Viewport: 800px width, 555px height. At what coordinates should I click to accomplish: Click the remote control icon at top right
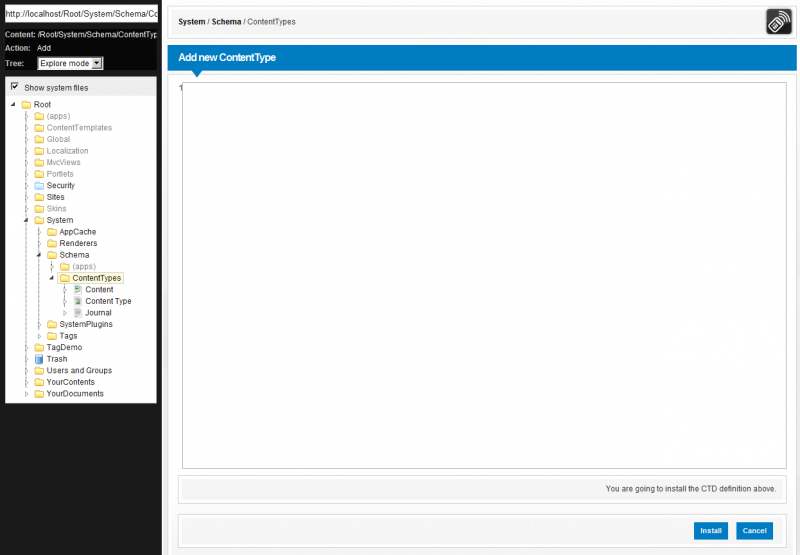(x=779, y=21)
